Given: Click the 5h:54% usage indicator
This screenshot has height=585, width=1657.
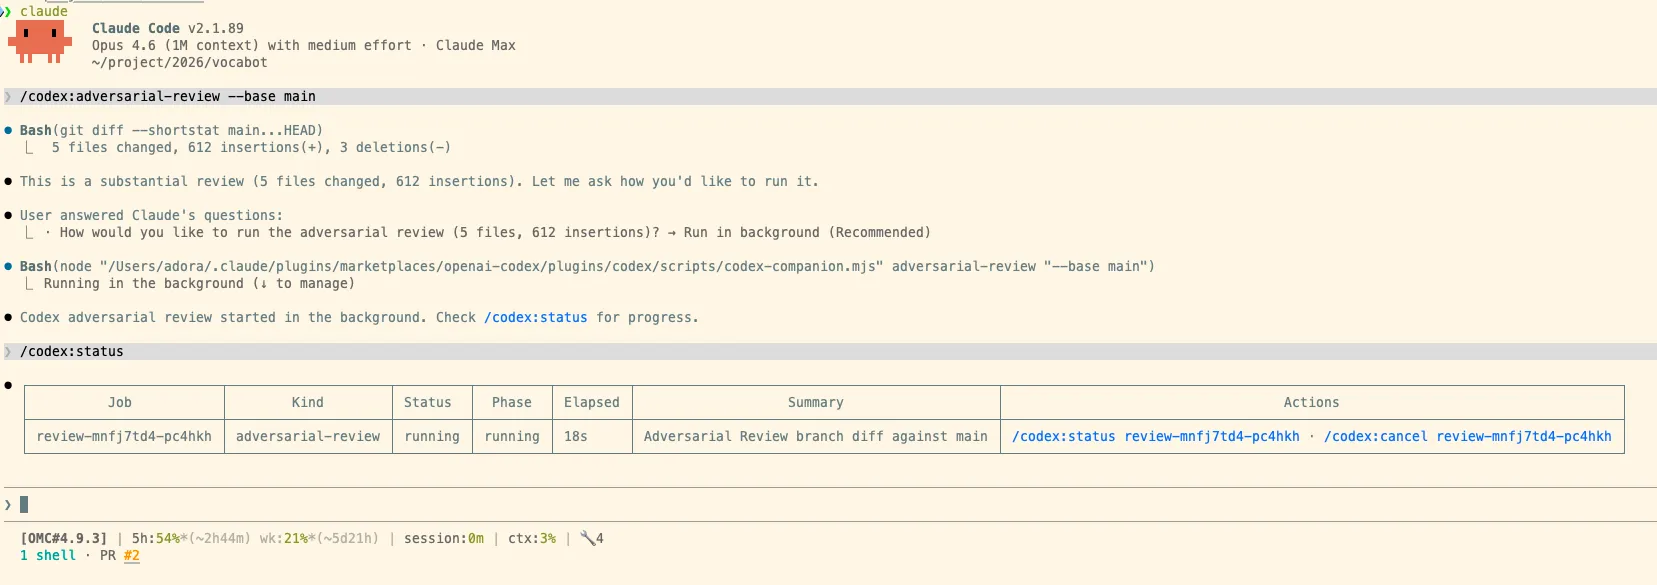Looking at the screenshot, I should 158,538.
